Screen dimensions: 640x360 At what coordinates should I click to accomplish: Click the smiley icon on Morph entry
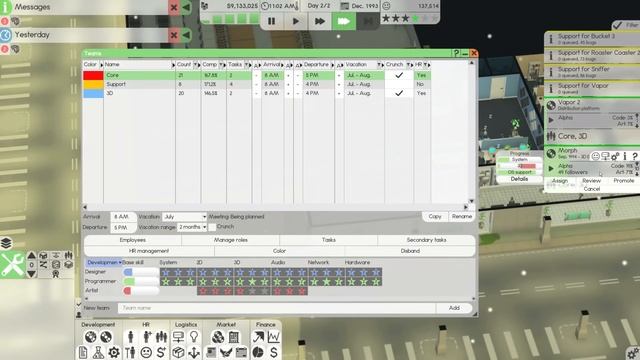coord(596,156)
